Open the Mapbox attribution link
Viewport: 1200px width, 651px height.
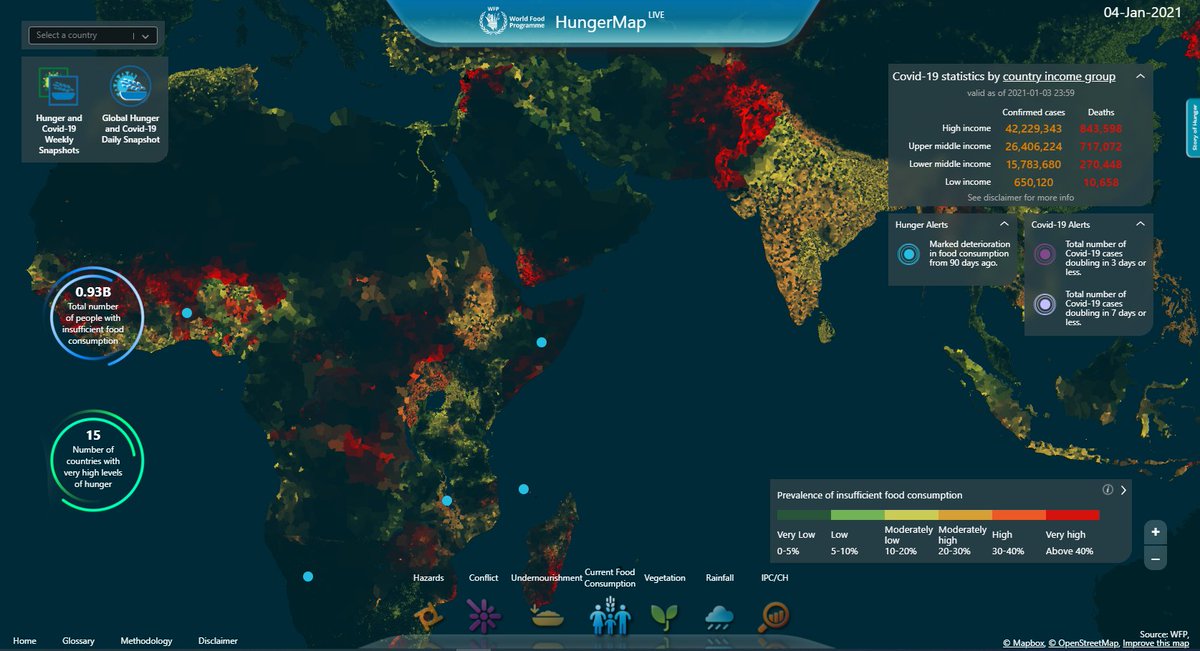coord(1023,643)
